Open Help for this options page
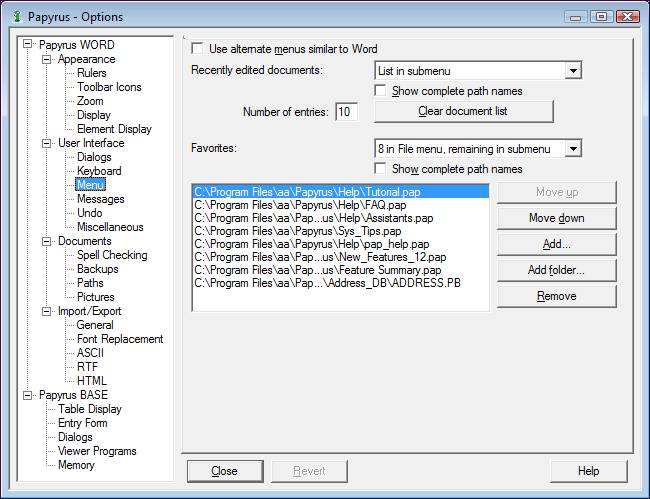 click(589, 471)
